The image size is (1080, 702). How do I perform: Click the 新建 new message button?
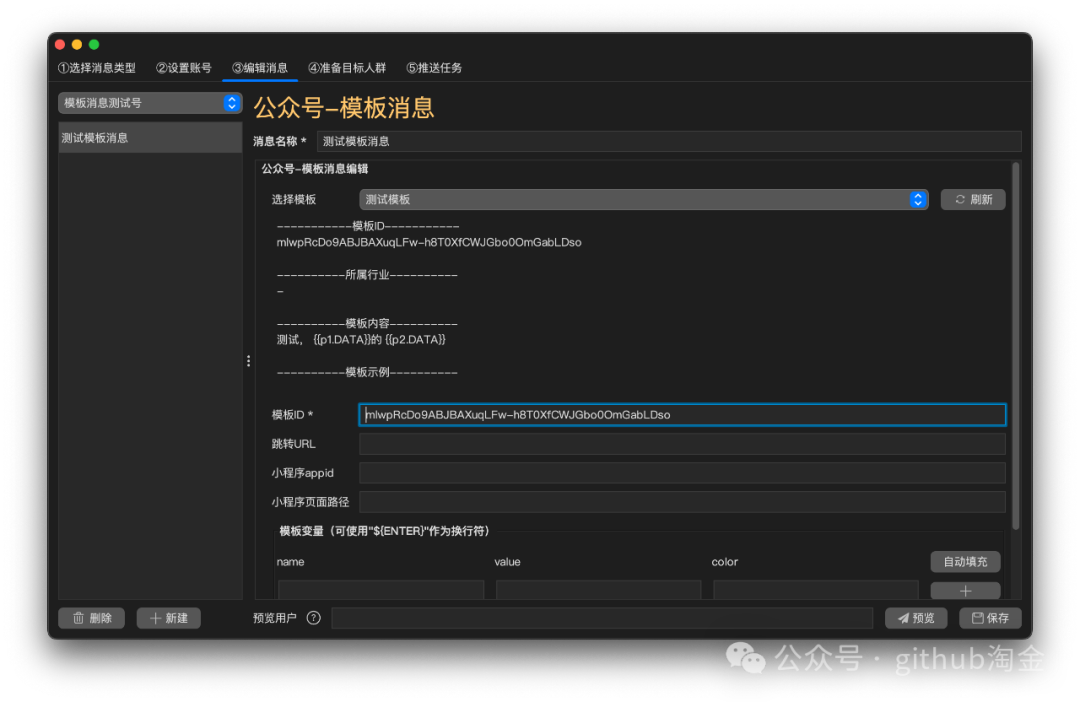click(169, 618)
